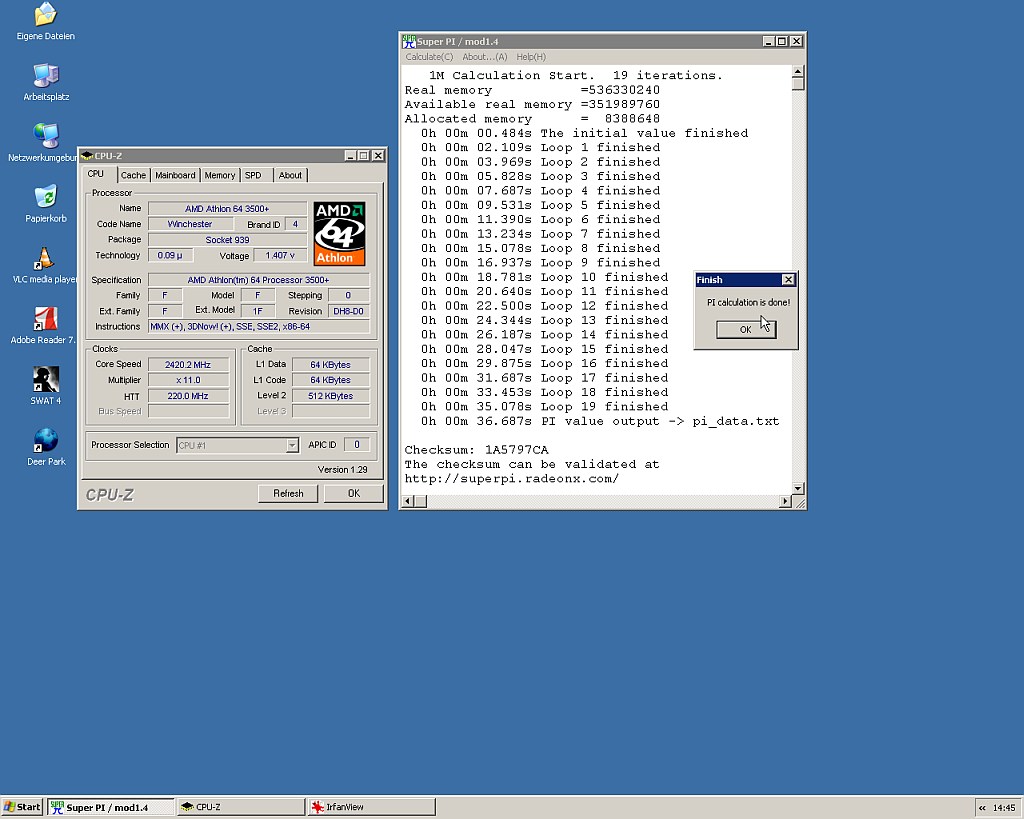Viewport: 1024px width, 819px height.
Task: Switch to the Memory tab in CPU-Z
Action: click(x=219, y=175)
